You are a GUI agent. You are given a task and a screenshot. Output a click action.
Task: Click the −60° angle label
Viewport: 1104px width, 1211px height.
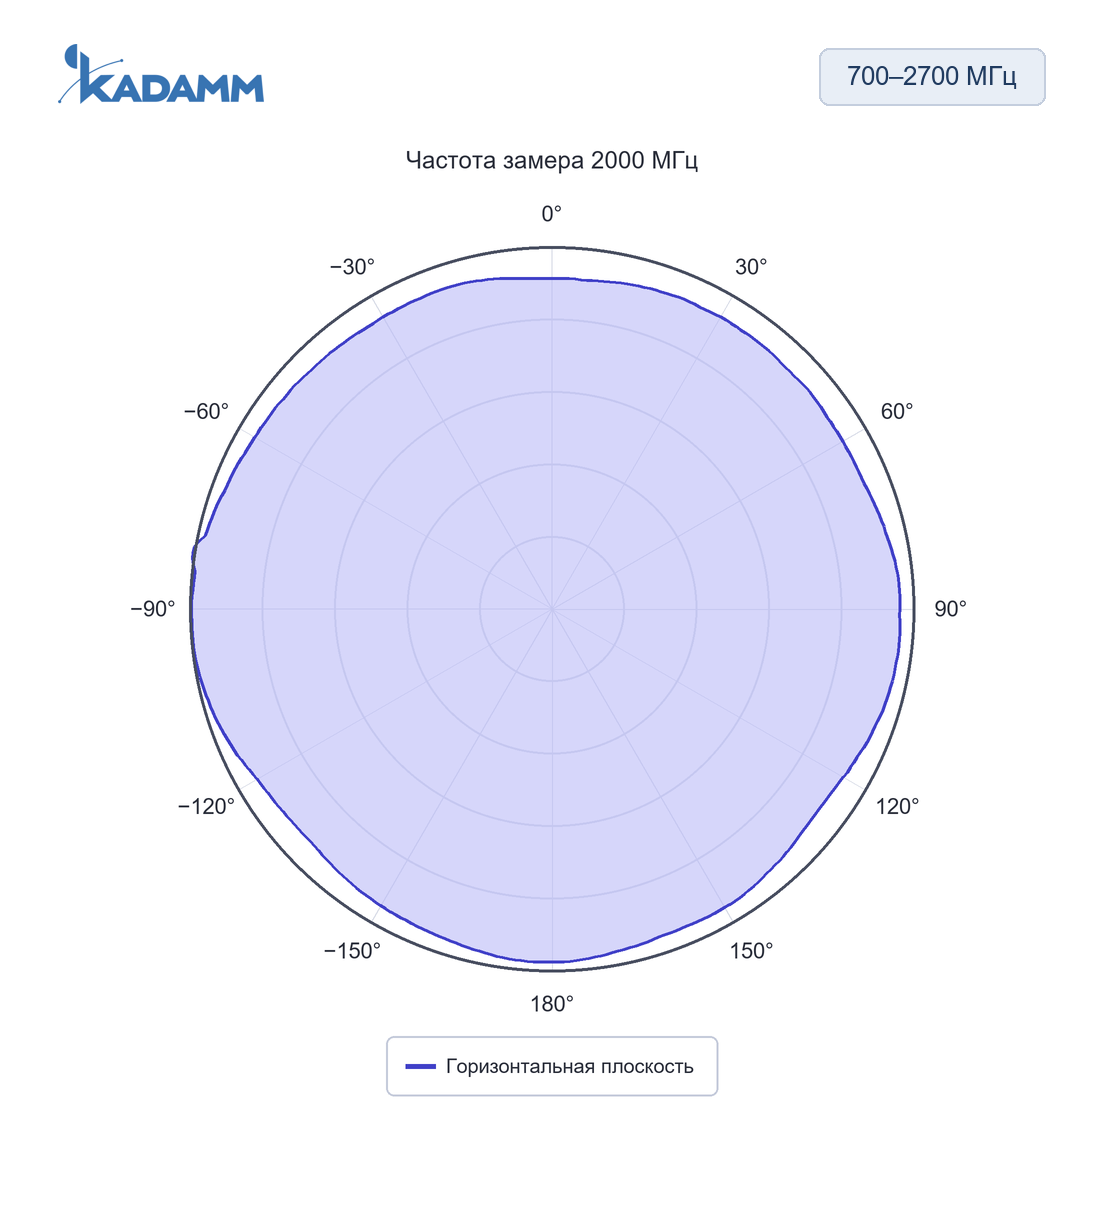click(206, 412)
